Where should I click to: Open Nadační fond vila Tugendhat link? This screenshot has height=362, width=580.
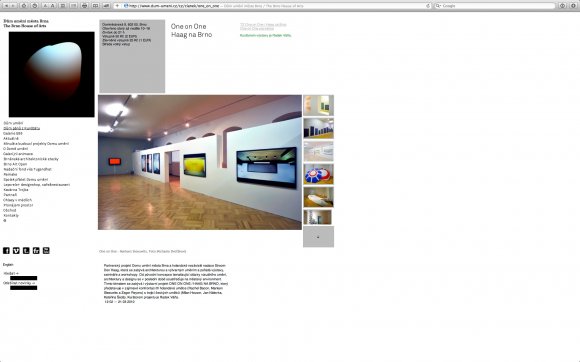click(27, 169)
